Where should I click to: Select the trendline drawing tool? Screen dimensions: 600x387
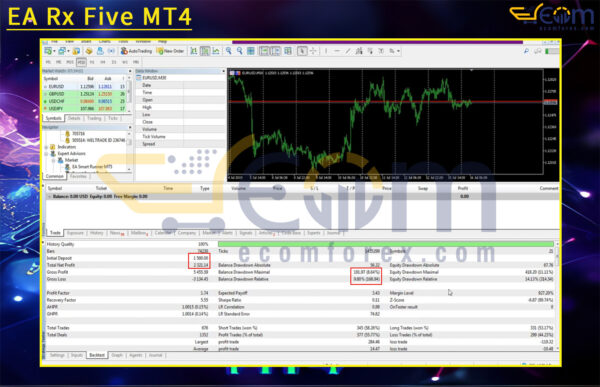click(x=348, y=51)
